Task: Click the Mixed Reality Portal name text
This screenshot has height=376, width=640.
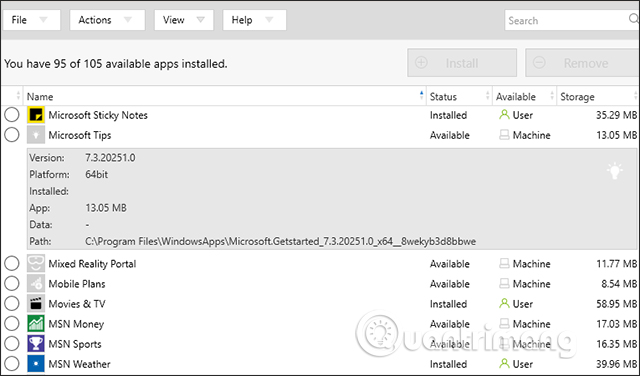Action: click(x=92, y=264)
